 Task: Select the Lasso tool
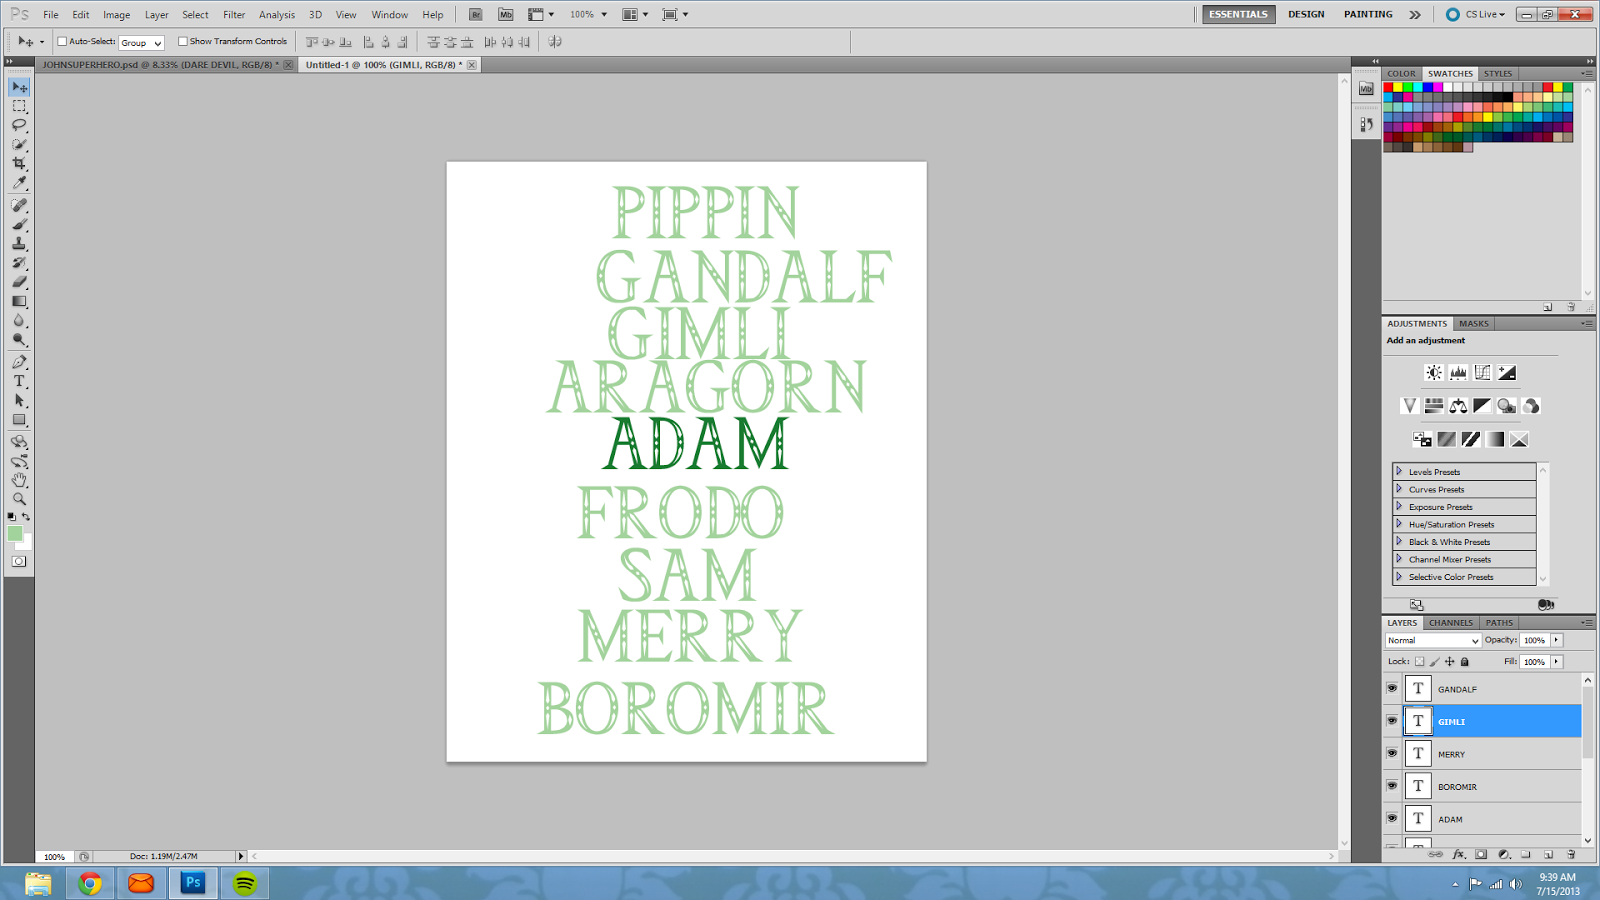[19, 125]
